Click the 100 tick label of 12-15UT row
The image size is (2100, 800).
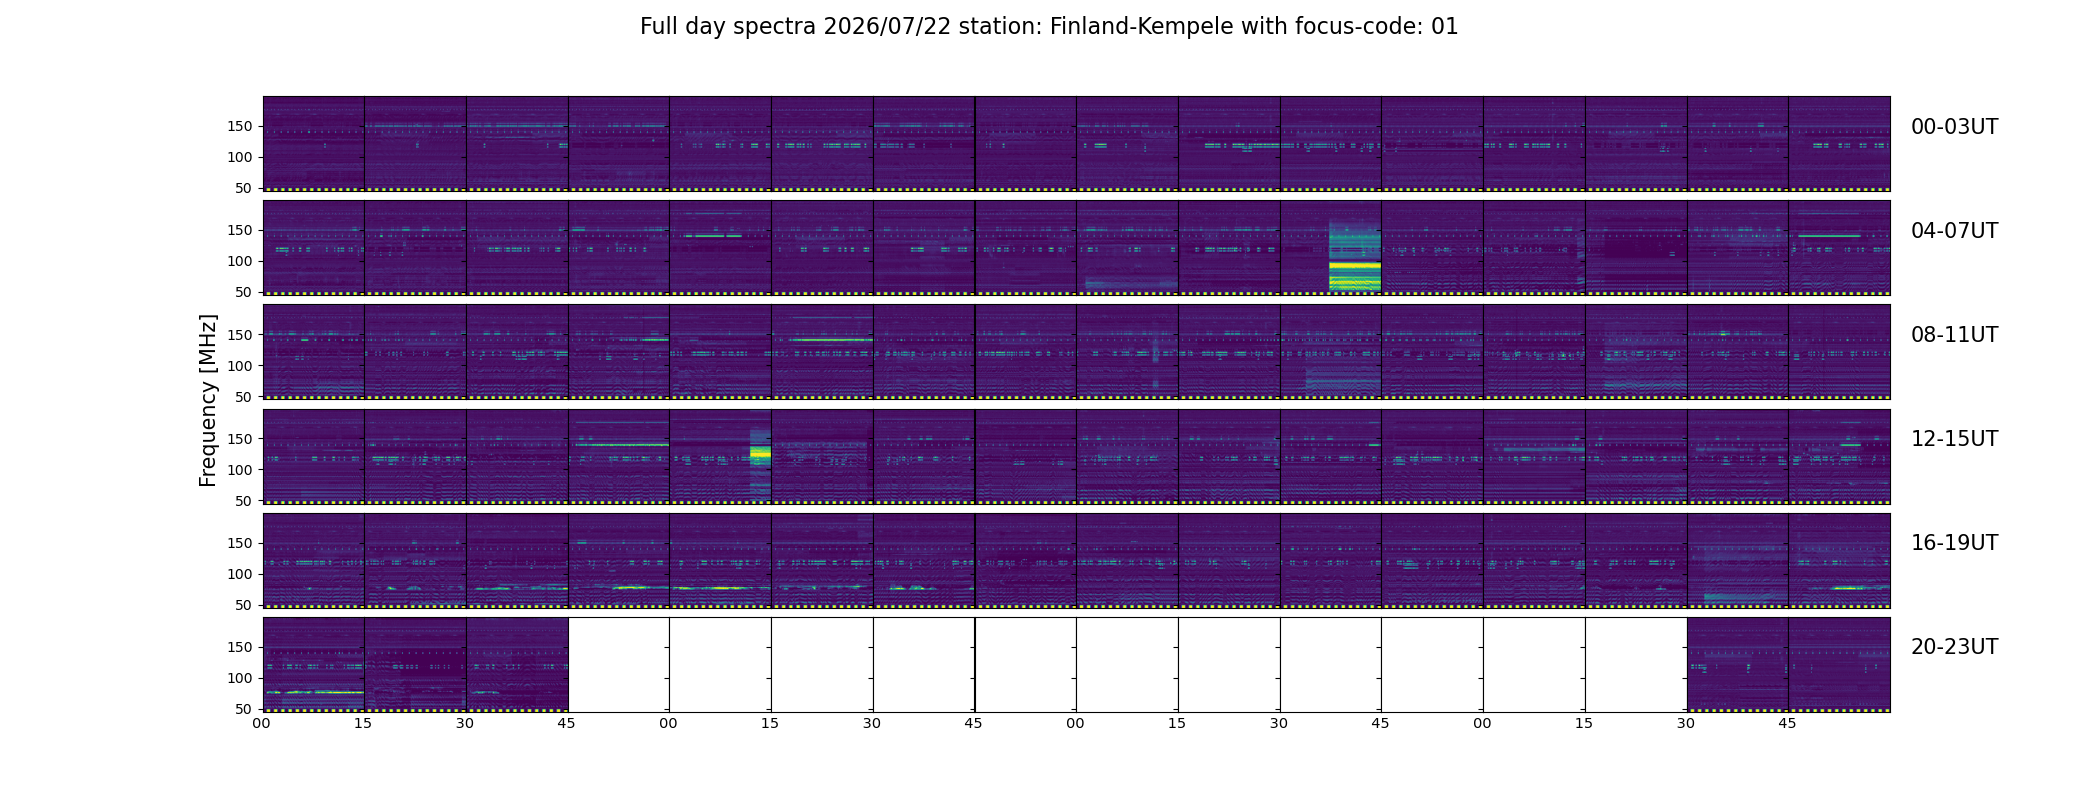(242, 470)
